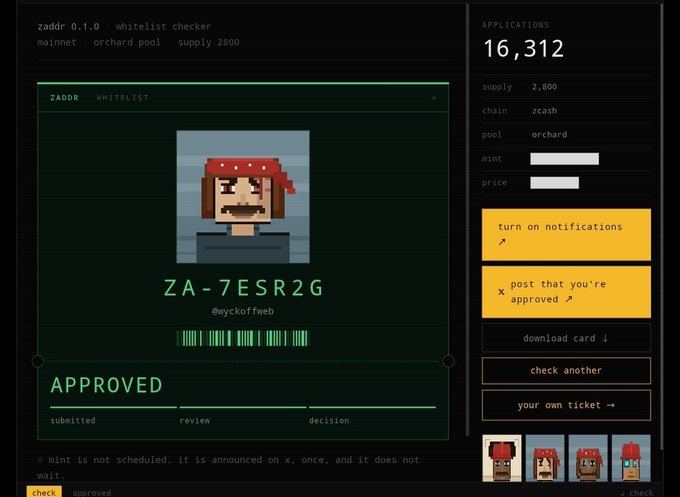Click the check label at bottom right
Viewport: 680px width, 497px height.
point(641,493)
